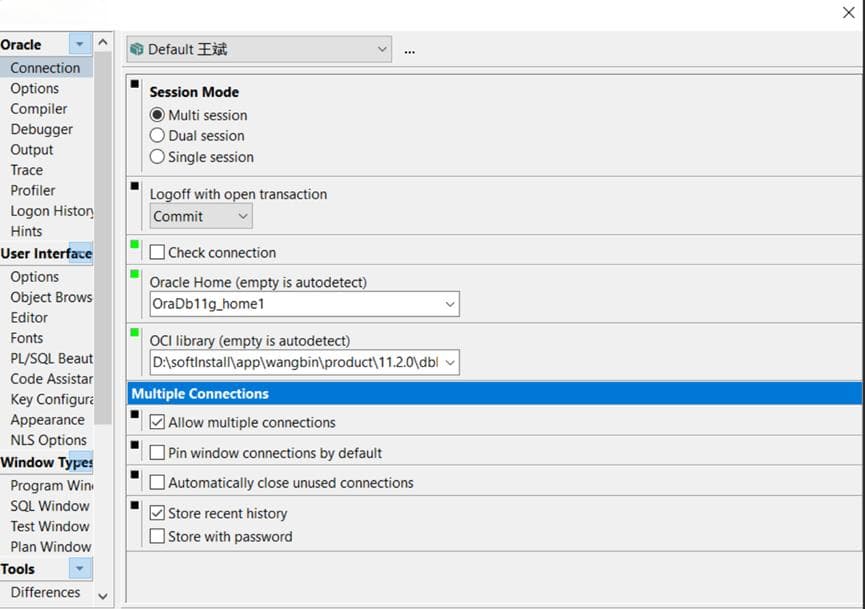This screenshot has width=865, height=609.
Task: Click the sidebar scrollbar thumb
Action: pos(103,238)
